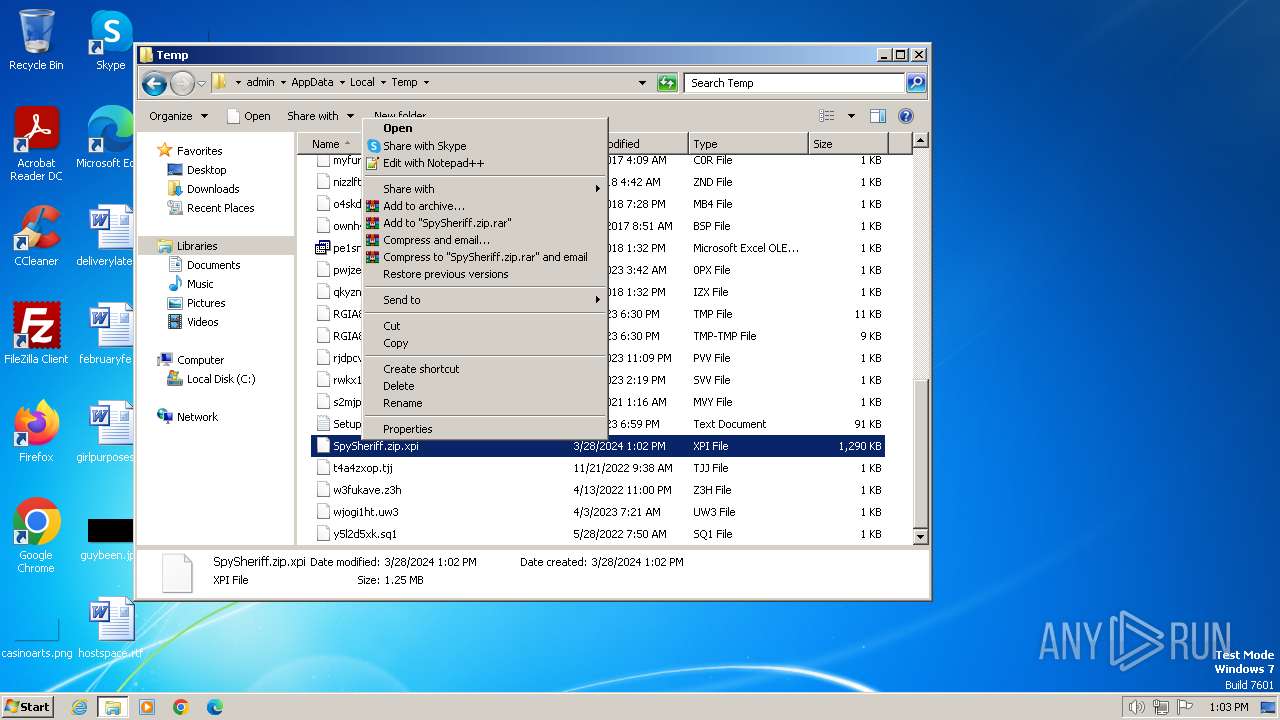Open Google Chrome desktop shortcut
This screenshot has width=1280, height=720.
[x=36, y=536]
